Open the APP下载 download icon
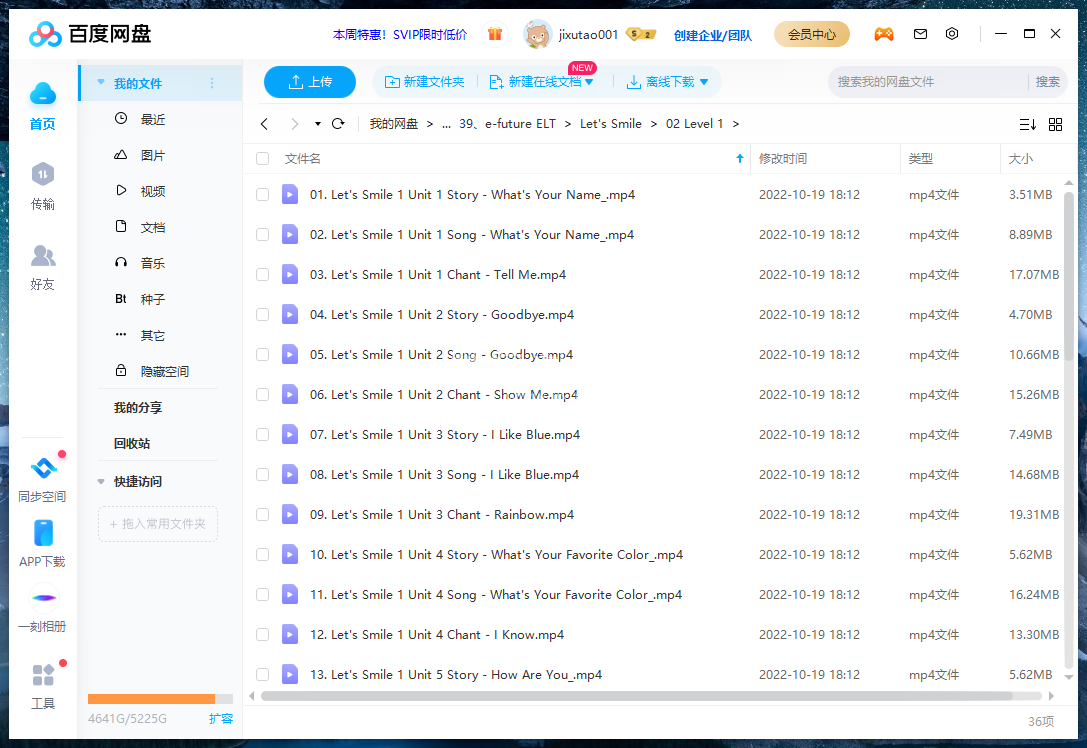Viewport: 1087px width, 748px height. click(43, 538)
